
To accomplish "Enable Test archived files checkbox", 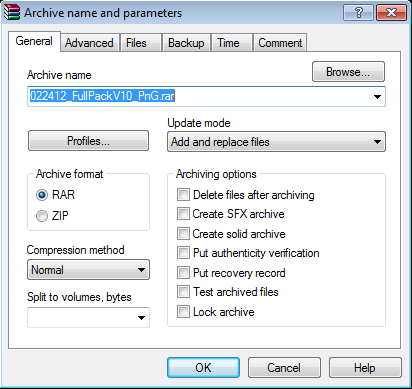I will (183, 292).
